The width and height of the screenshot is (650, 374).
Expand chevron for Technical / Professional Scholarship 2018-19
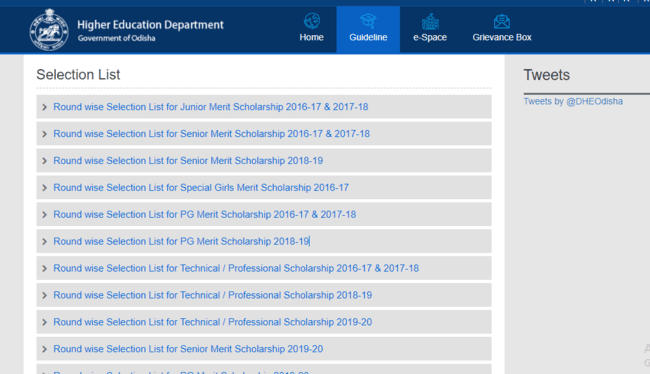pyautogui.click(x=44, y=296)
